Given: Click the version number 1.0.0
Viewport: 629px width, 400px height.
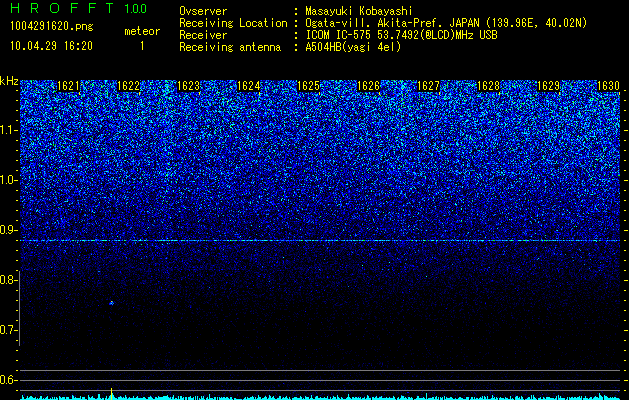Looking at the screenshot, I should click(135, 8).
